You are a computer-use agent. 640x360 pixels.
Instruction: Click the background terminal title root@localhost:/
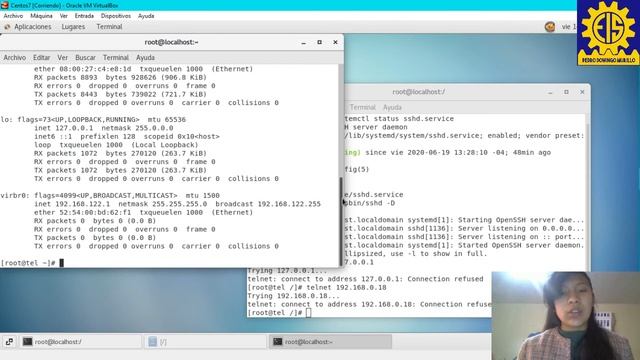(418, 92)
